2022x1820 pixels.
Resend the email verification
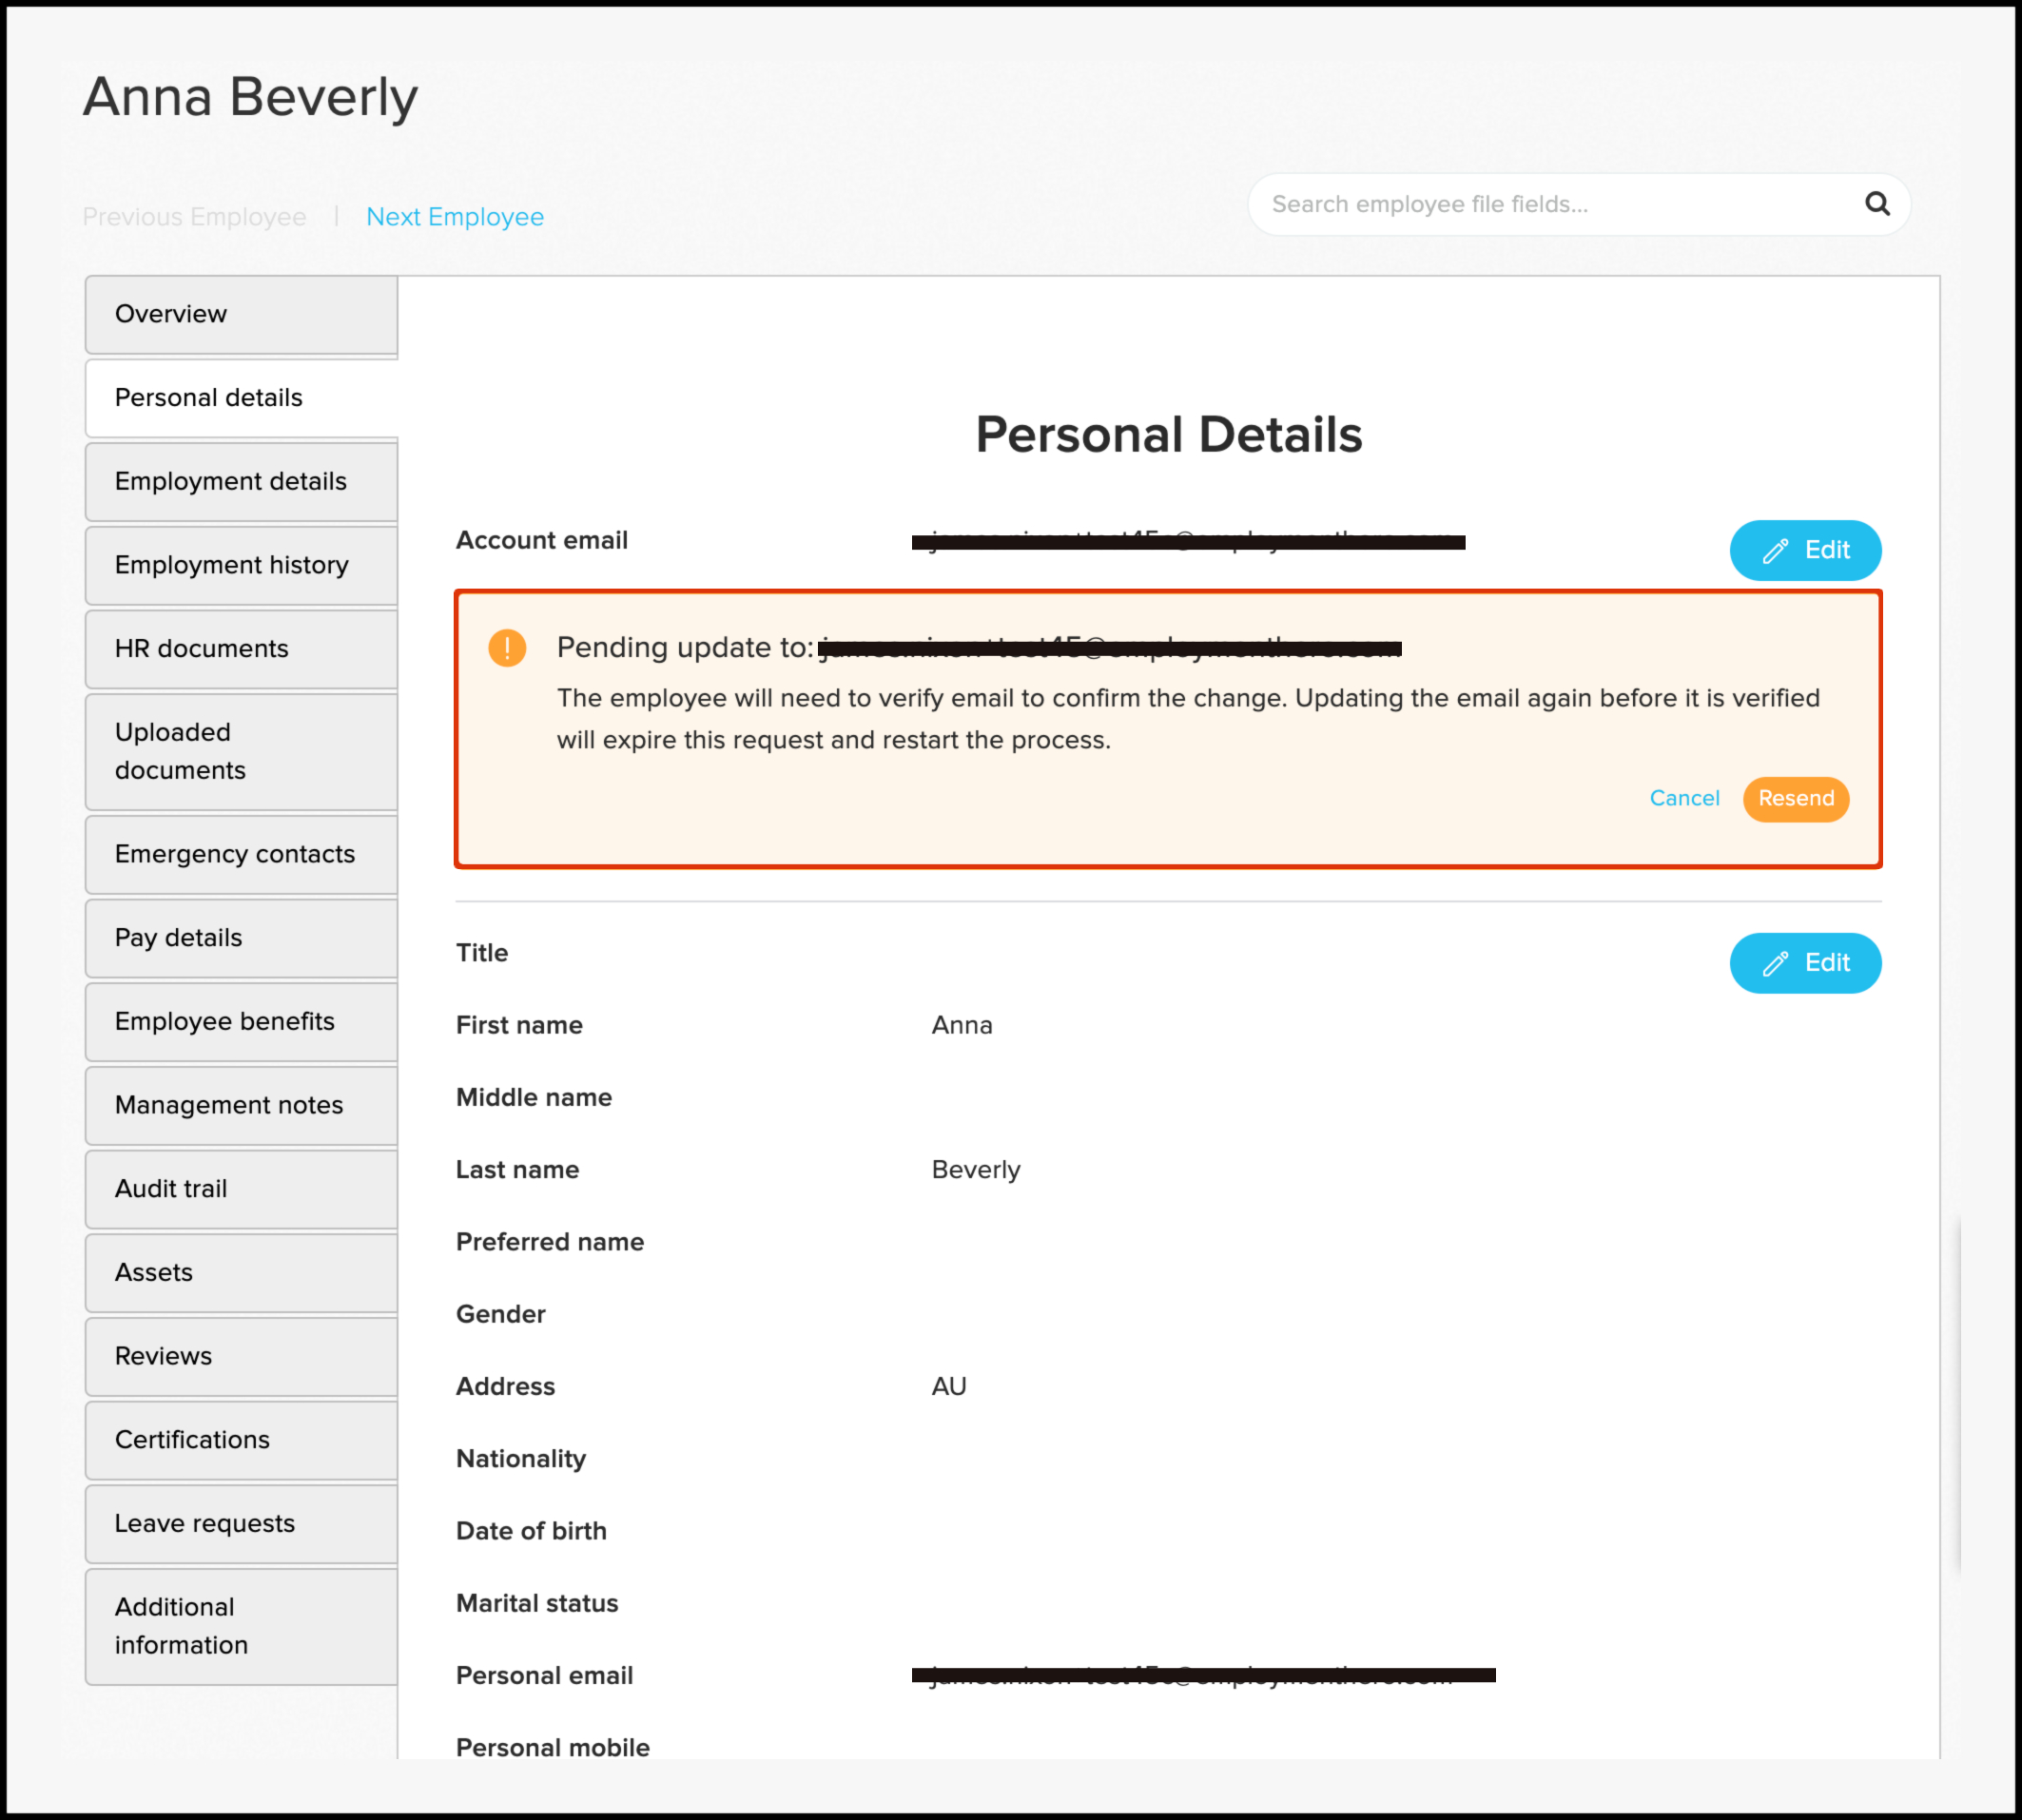pyautogui.click(x=1796, y=799)
